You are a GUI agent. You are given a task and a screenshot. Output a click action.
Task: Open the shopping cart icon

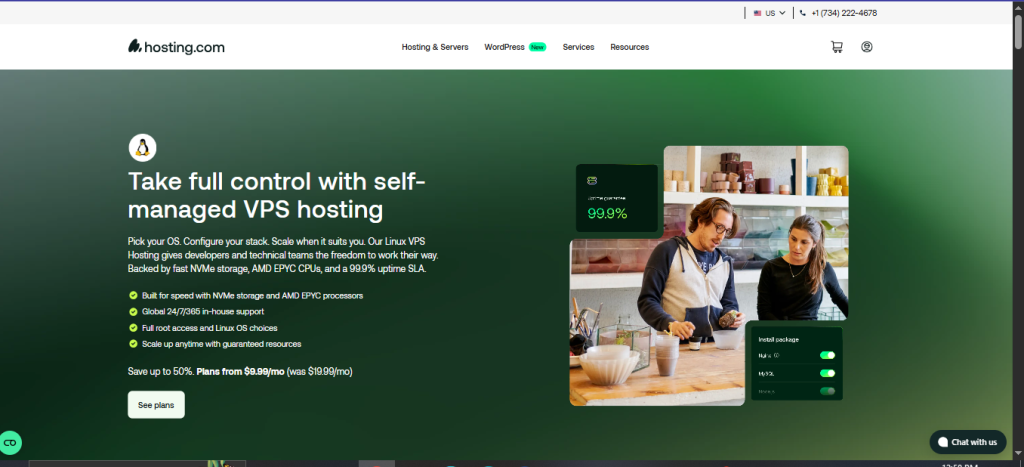(x=837, y=47)
